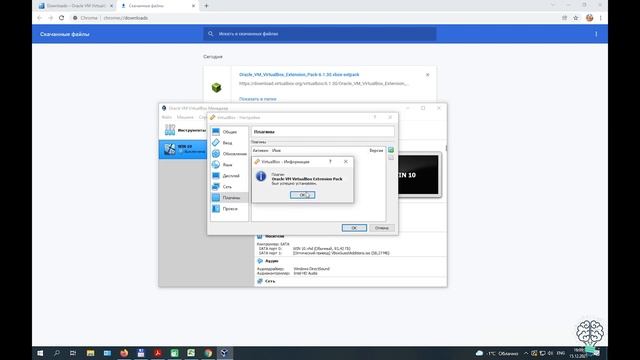
Task: Click the grey remove plugin icon
Action: [x=391, y=158]
